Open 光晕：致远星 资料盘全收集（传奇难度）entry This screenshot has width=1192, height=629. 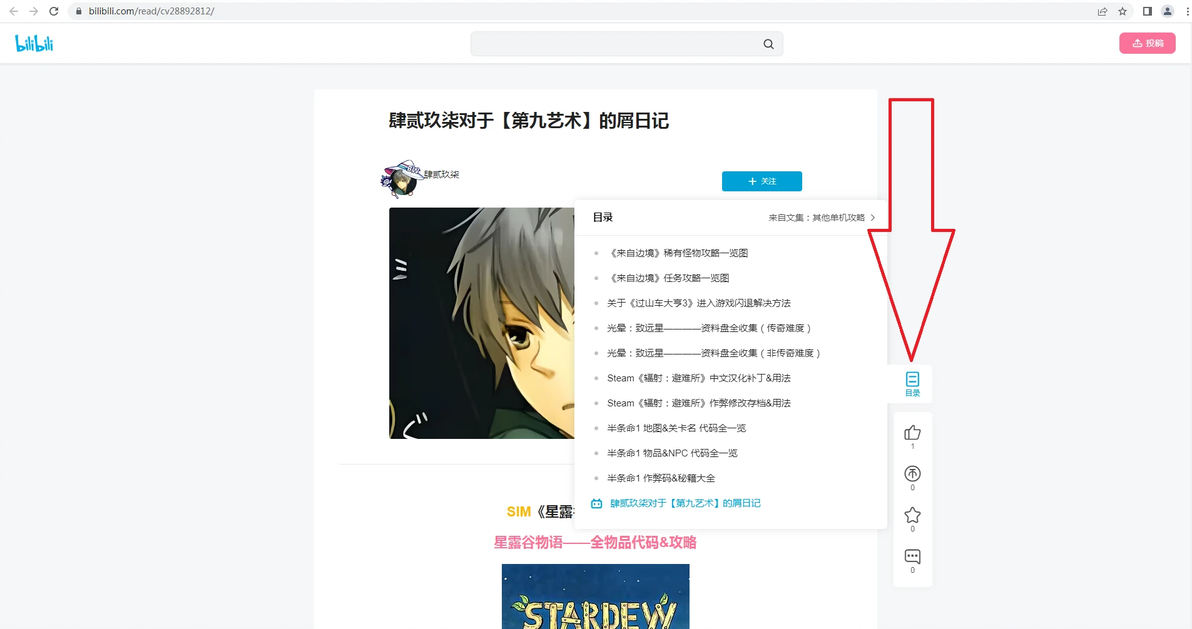coord(709,329)
